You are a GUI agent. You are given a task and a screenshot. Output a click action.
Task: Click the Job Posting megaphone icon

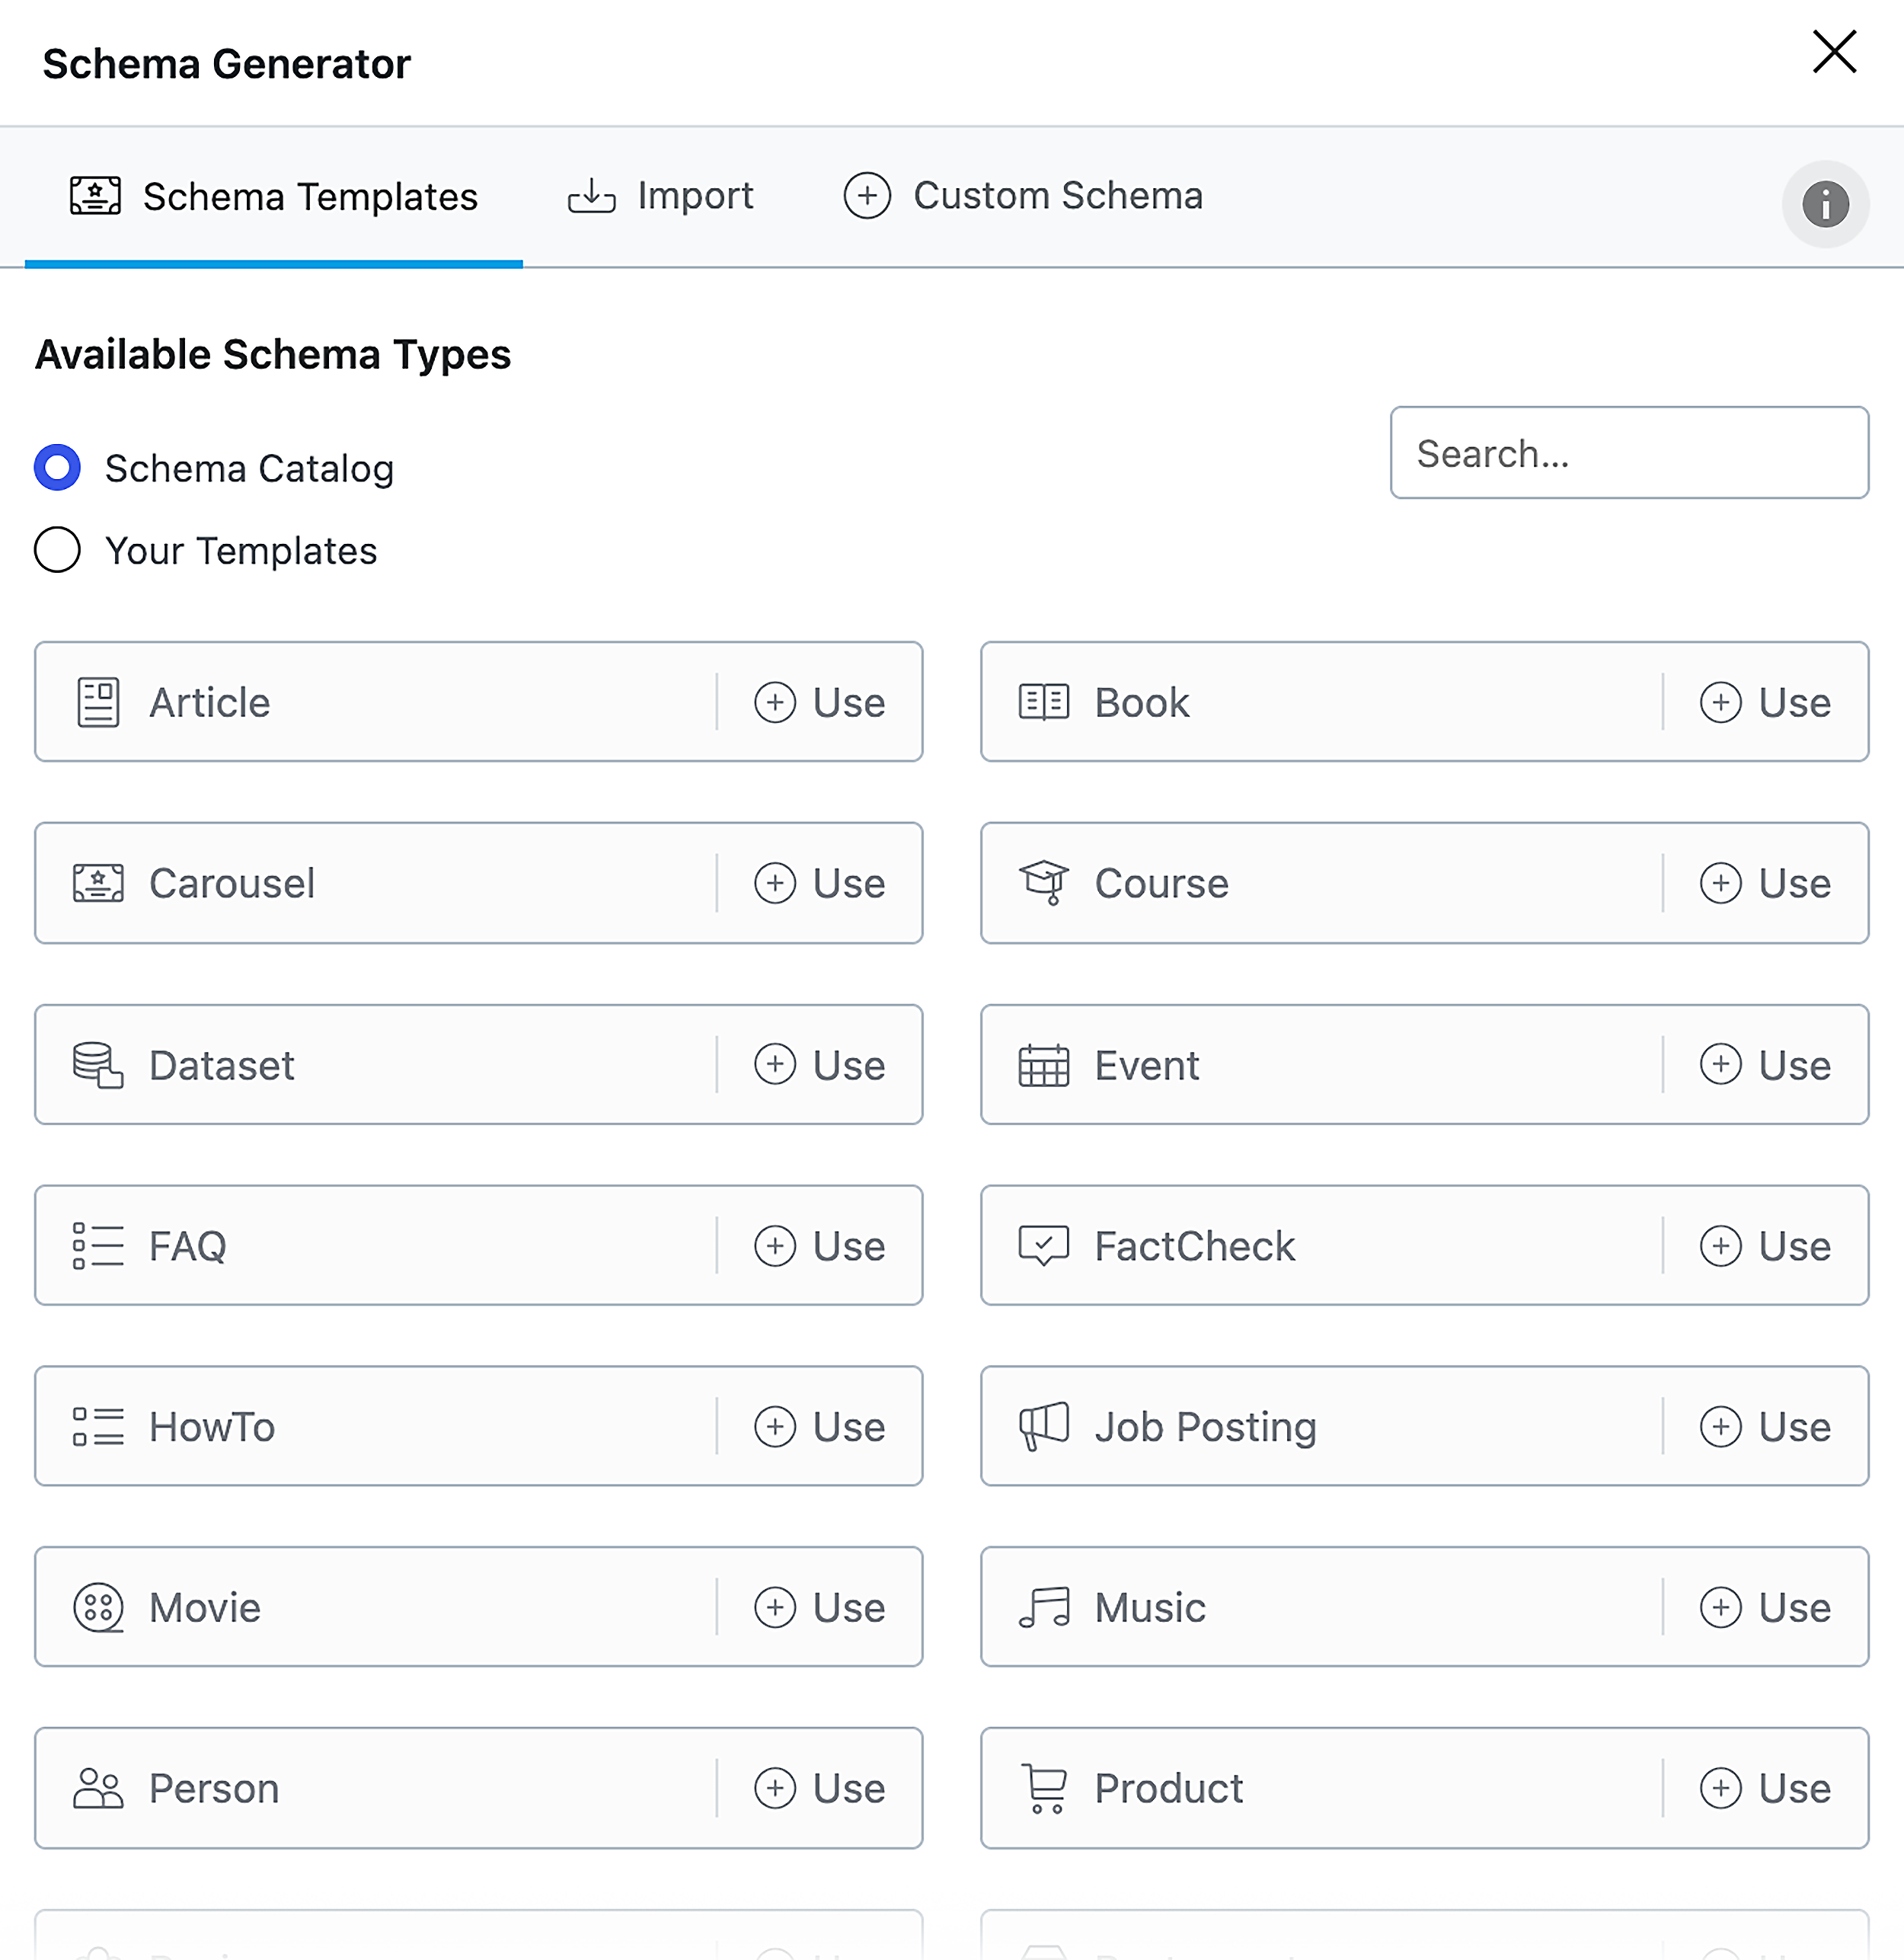[x=1043, y=1426]
